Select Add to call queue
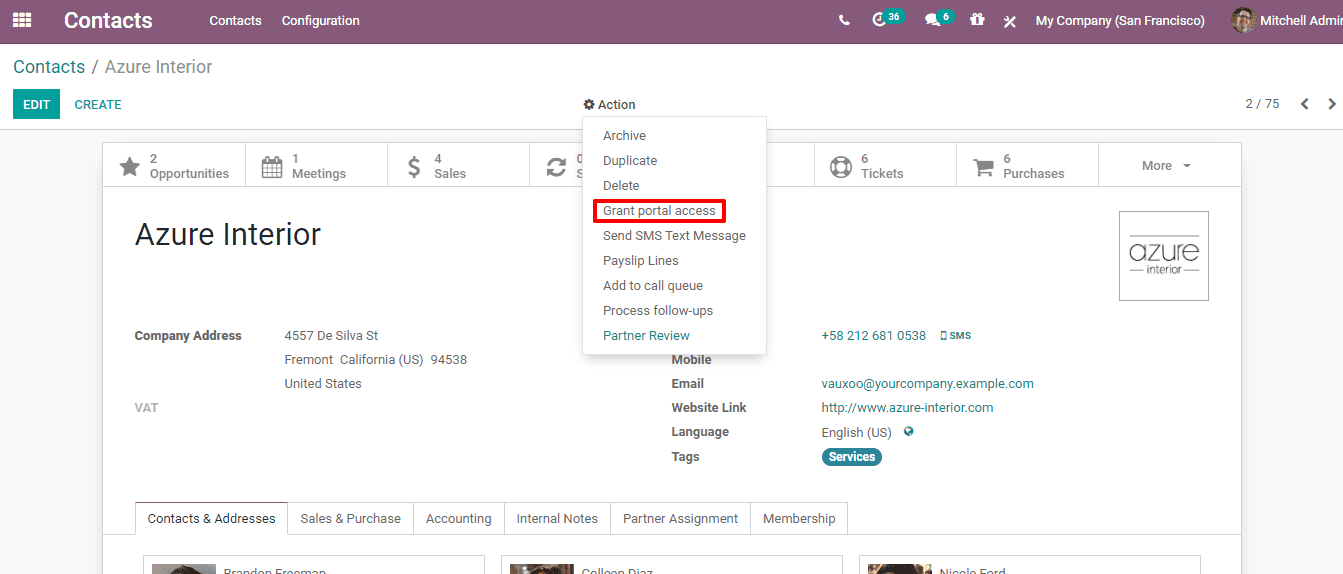Screen dimensions: 1343x574 (x=674, y=286)
